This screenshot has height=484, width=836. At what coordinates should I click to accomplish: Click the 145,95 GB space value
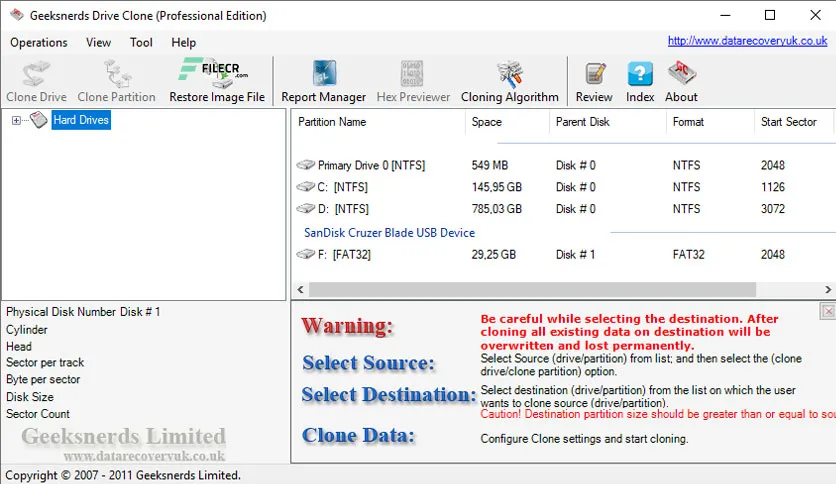click(496, 187)
